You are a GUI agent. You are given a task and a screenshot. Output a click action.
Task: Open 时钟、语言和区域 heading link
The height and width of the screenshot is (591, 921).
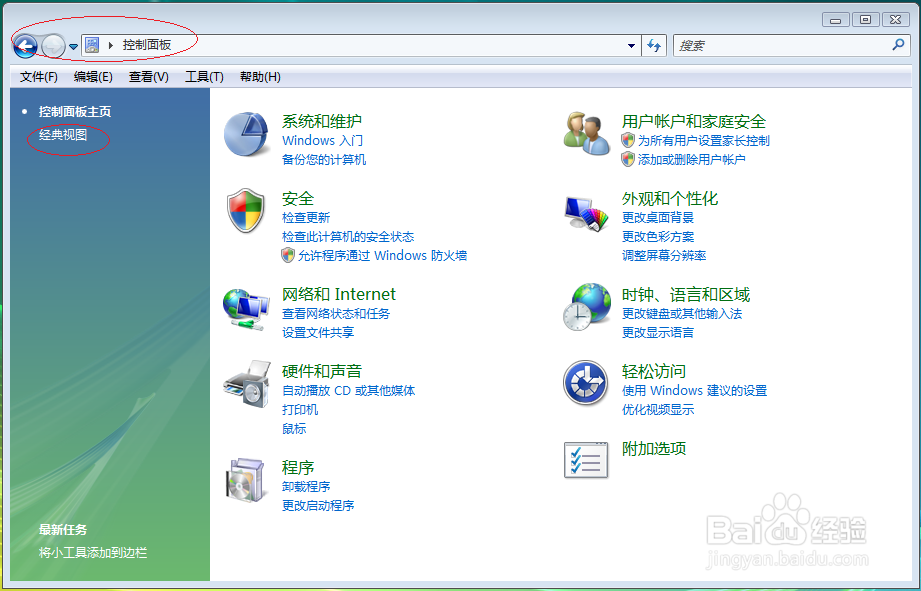point(686,294)
